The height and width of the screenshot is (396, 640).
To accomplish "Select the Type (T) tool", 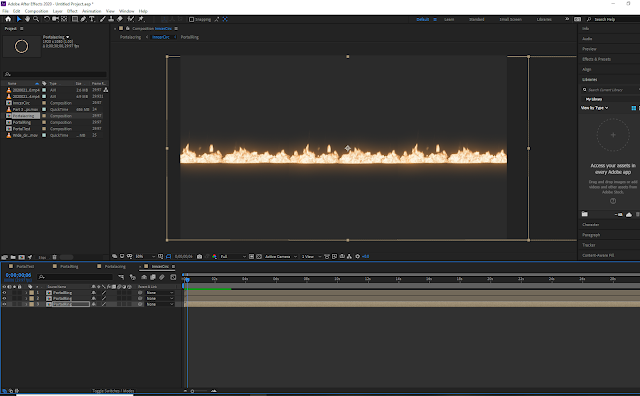I will coord(92,19).
